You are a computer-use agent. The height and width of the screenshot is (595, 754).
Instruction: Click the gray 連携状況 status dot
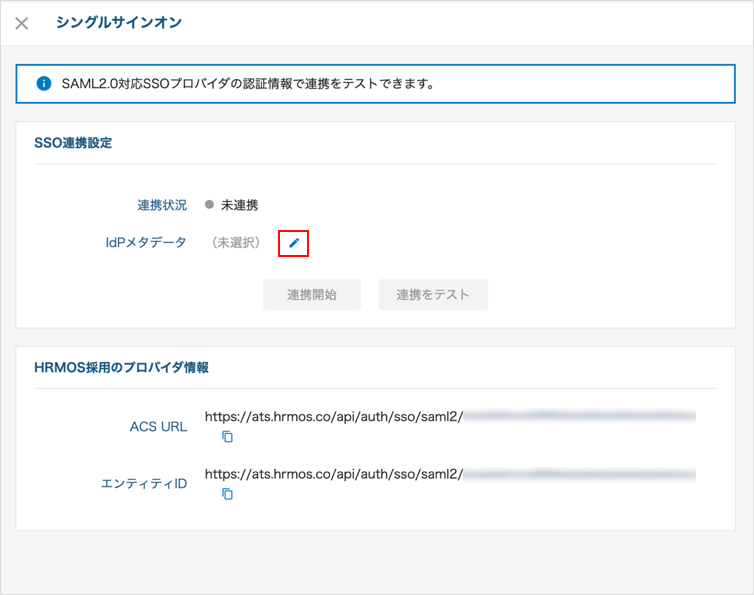coord(209,204)
